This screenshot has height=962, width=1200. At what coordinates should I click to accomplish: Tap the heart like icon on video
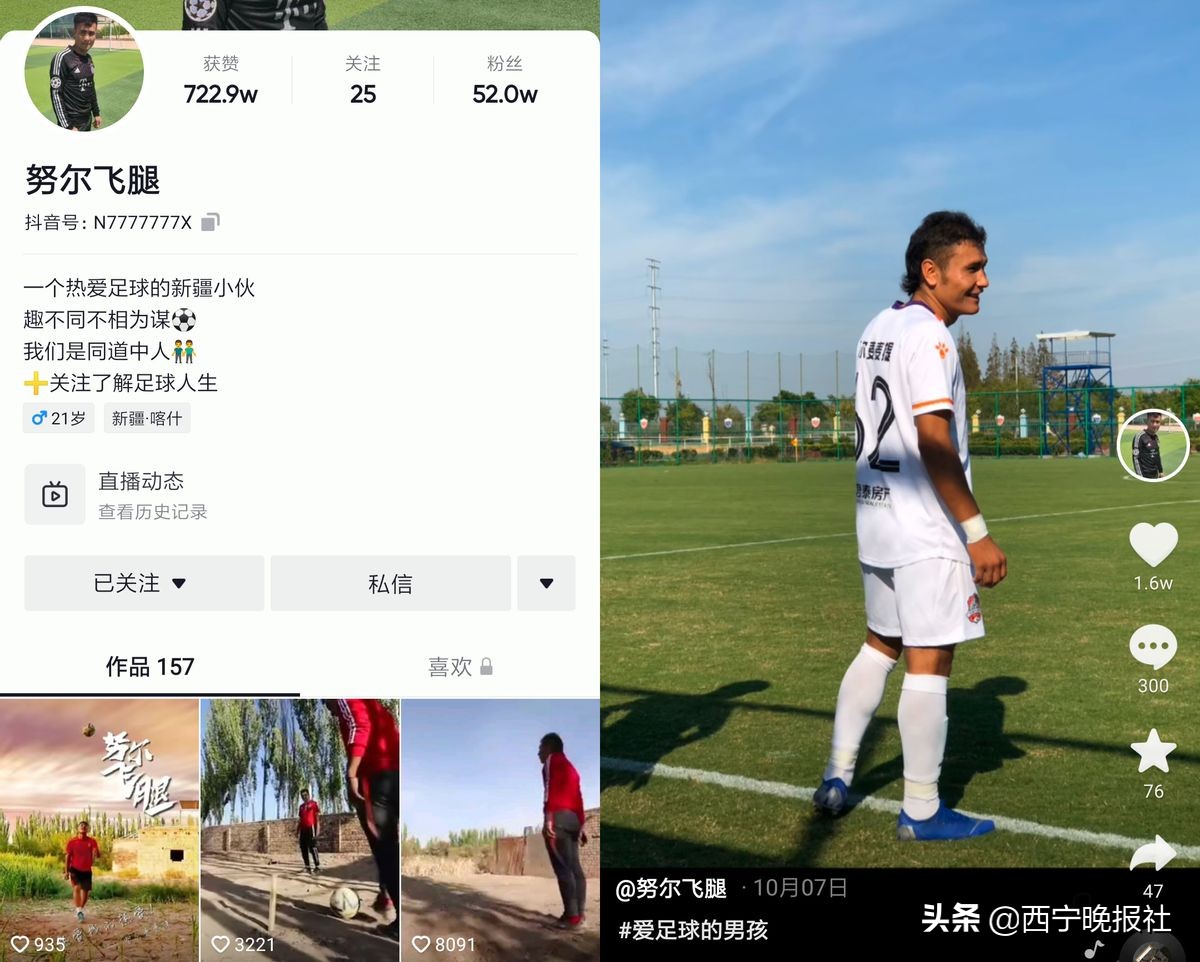pos(1153,544)
